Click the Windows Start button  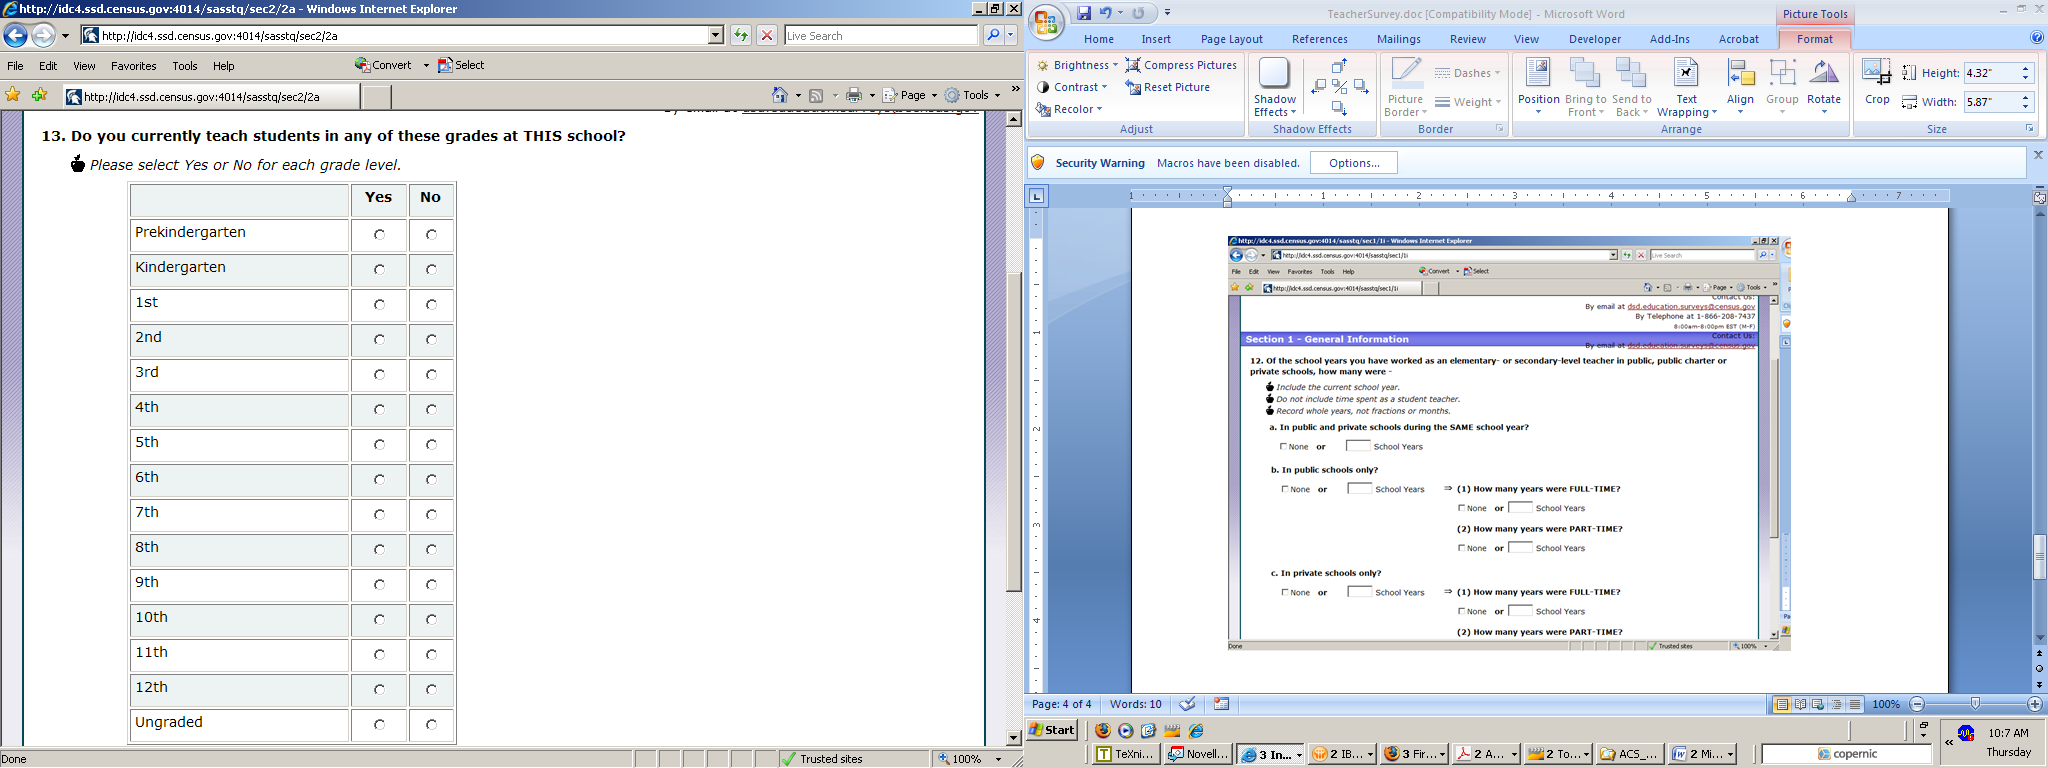coord(1053,730)
